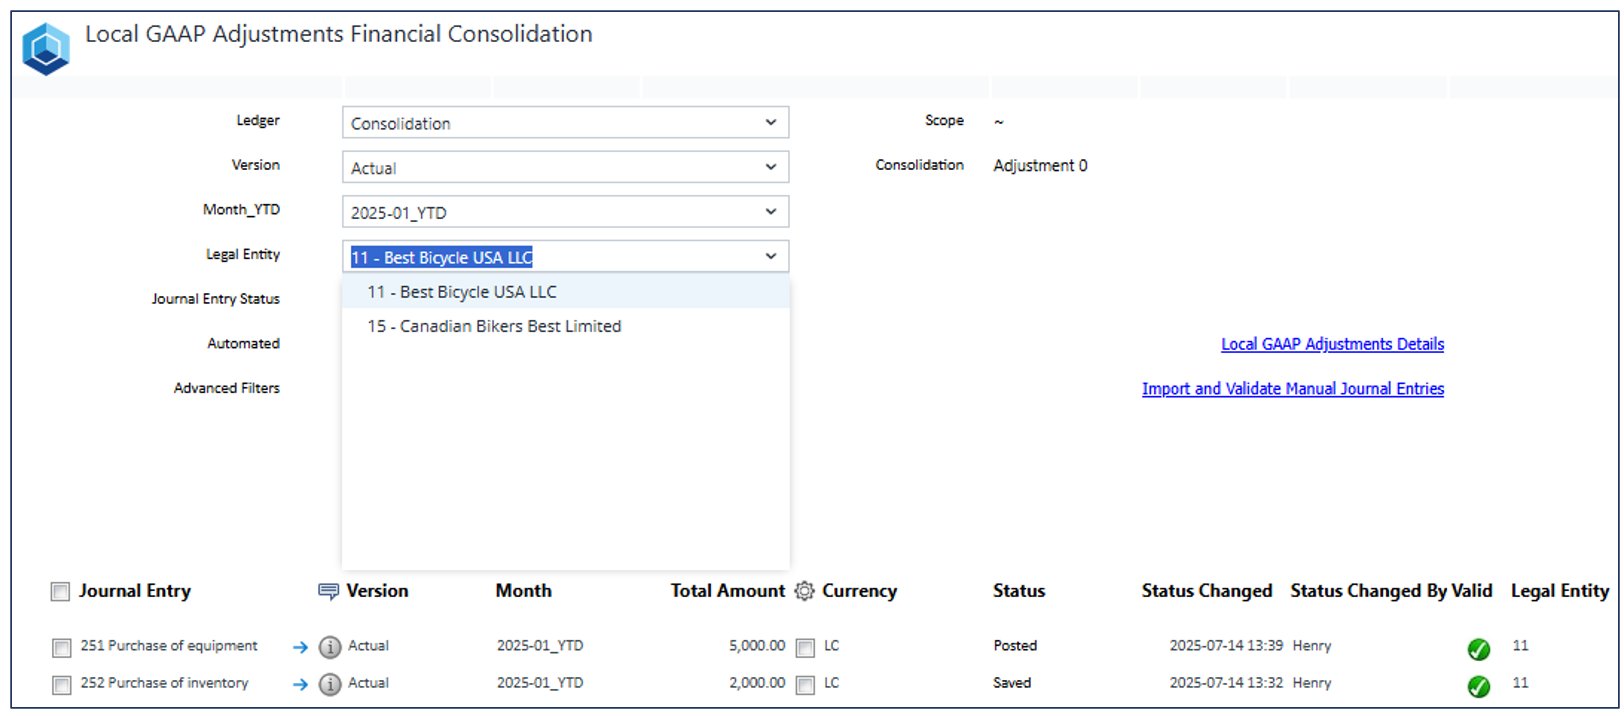Click the Journal Entry Status label
Viewport: 1624px width, 716px height.
point(216,299)
